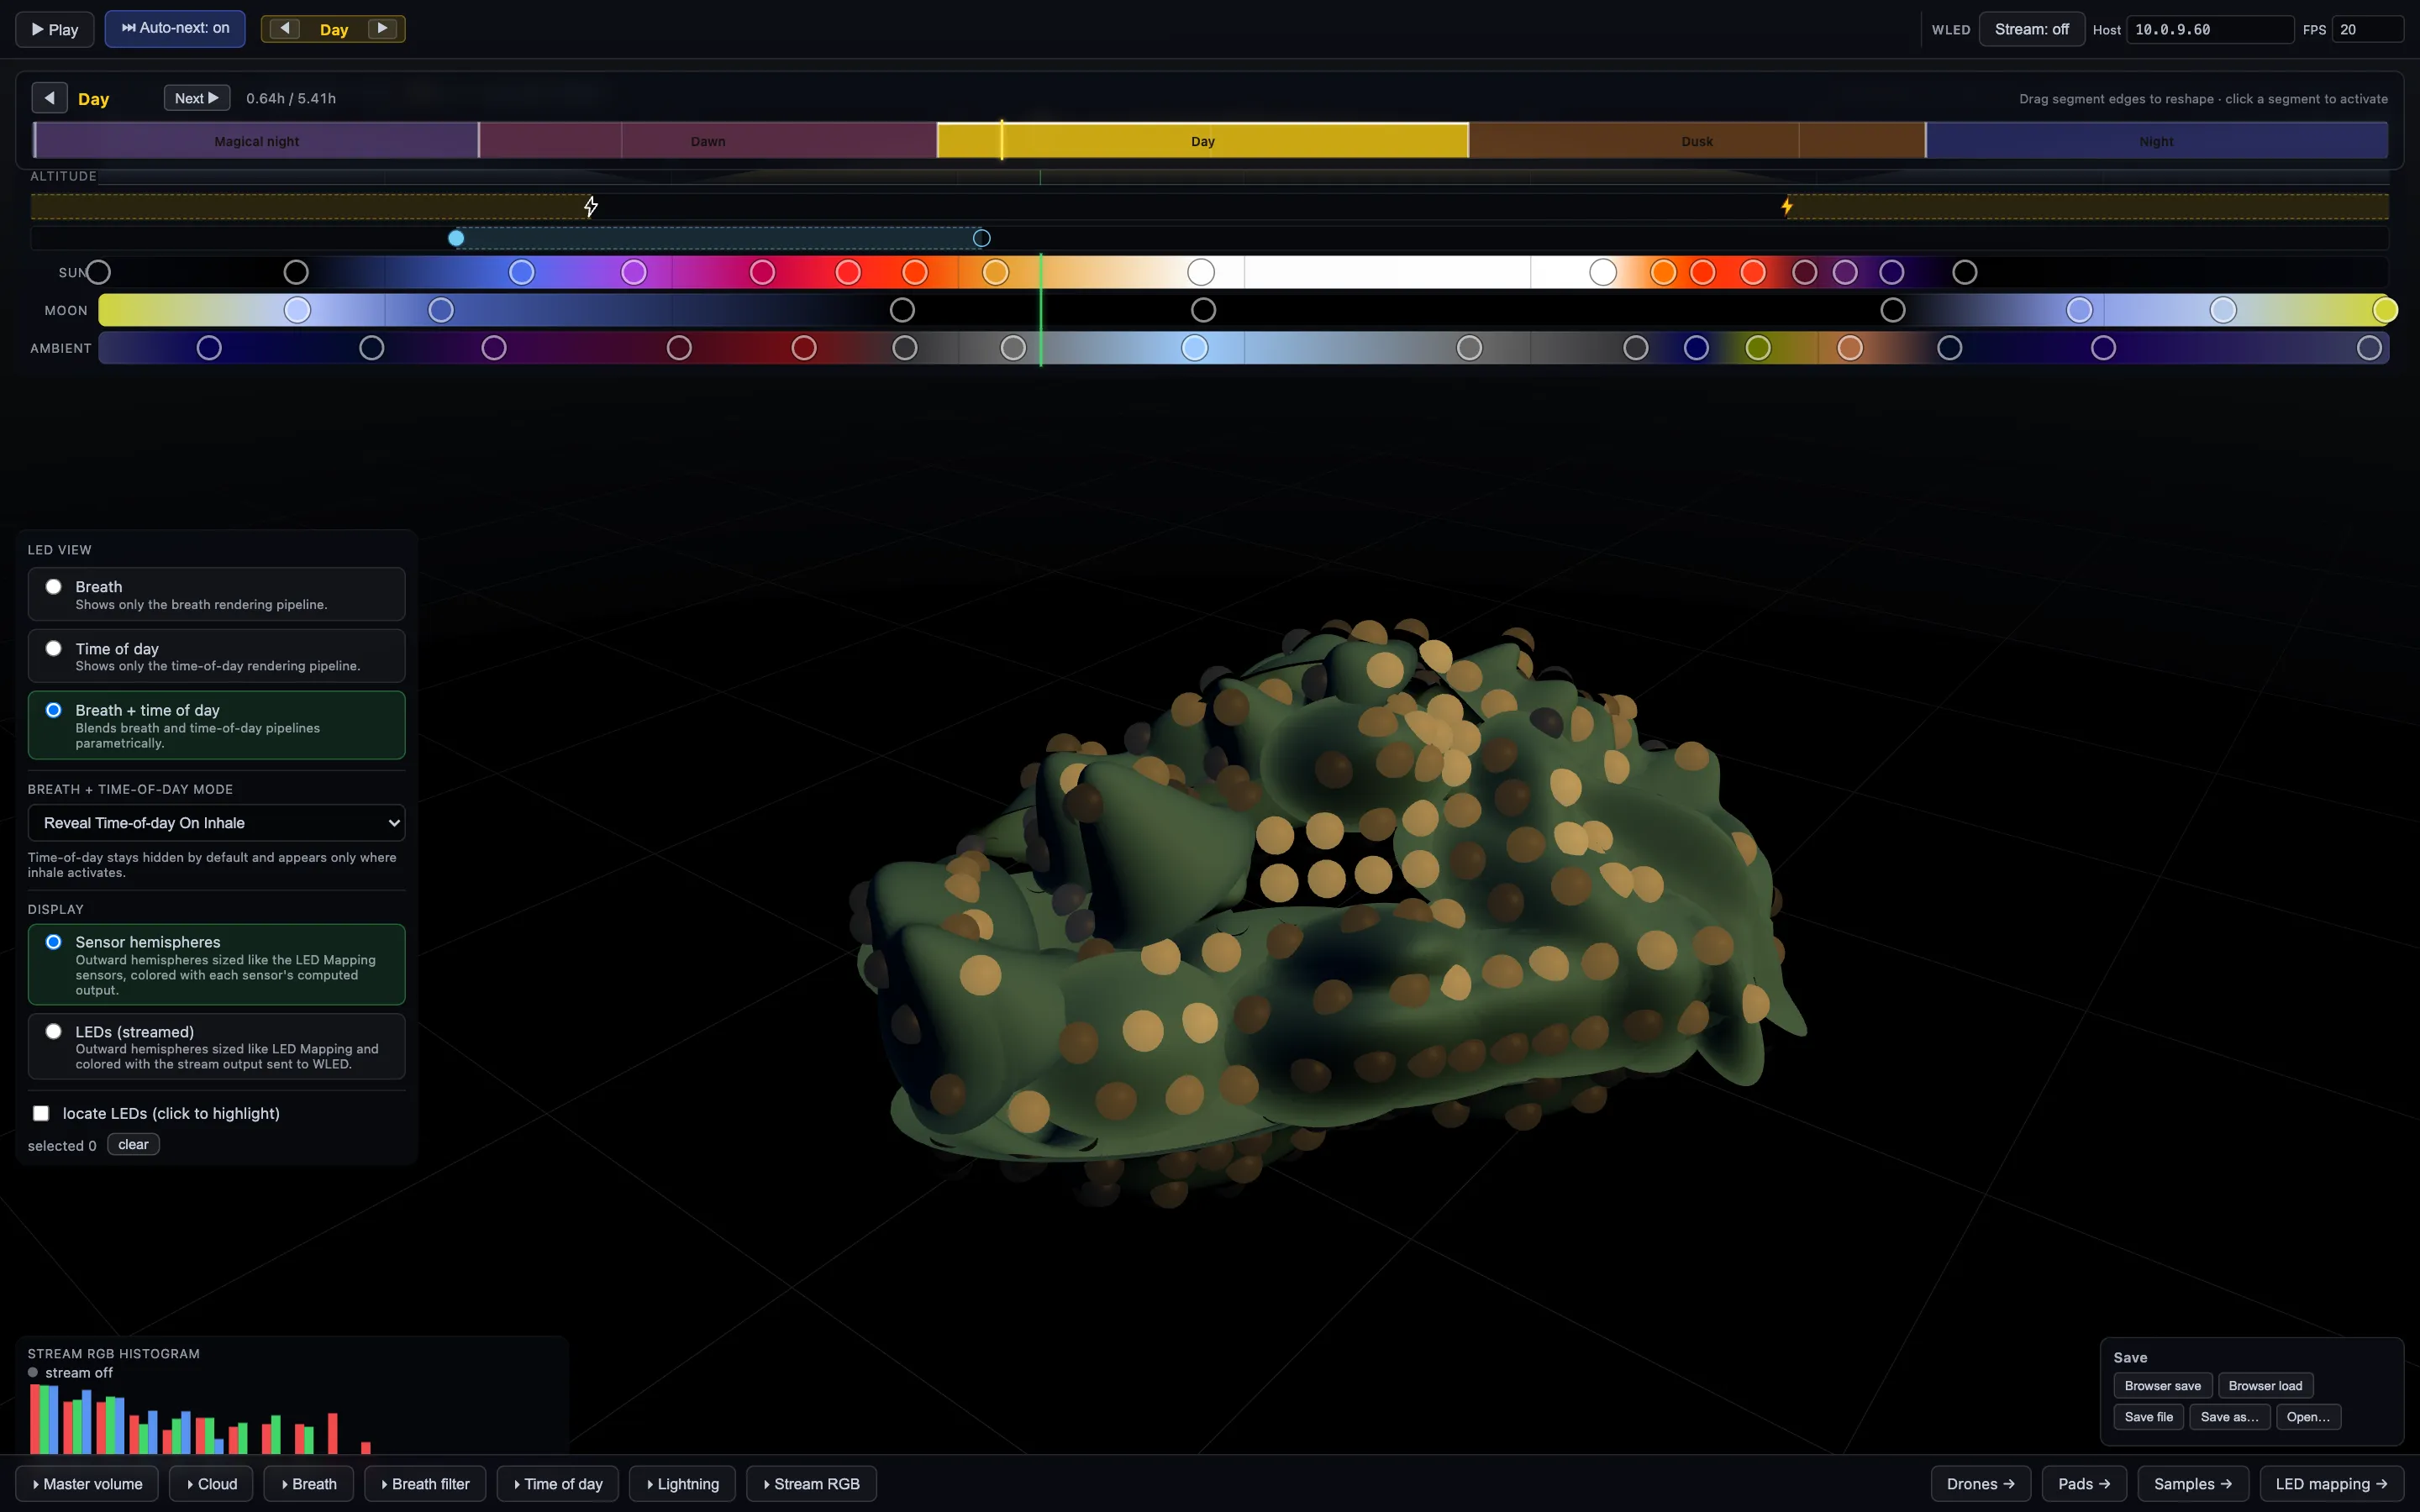This screenshot has width=2420, height=1512.
Task: Click the Open… button
Action: (x=2308, y=1417)
